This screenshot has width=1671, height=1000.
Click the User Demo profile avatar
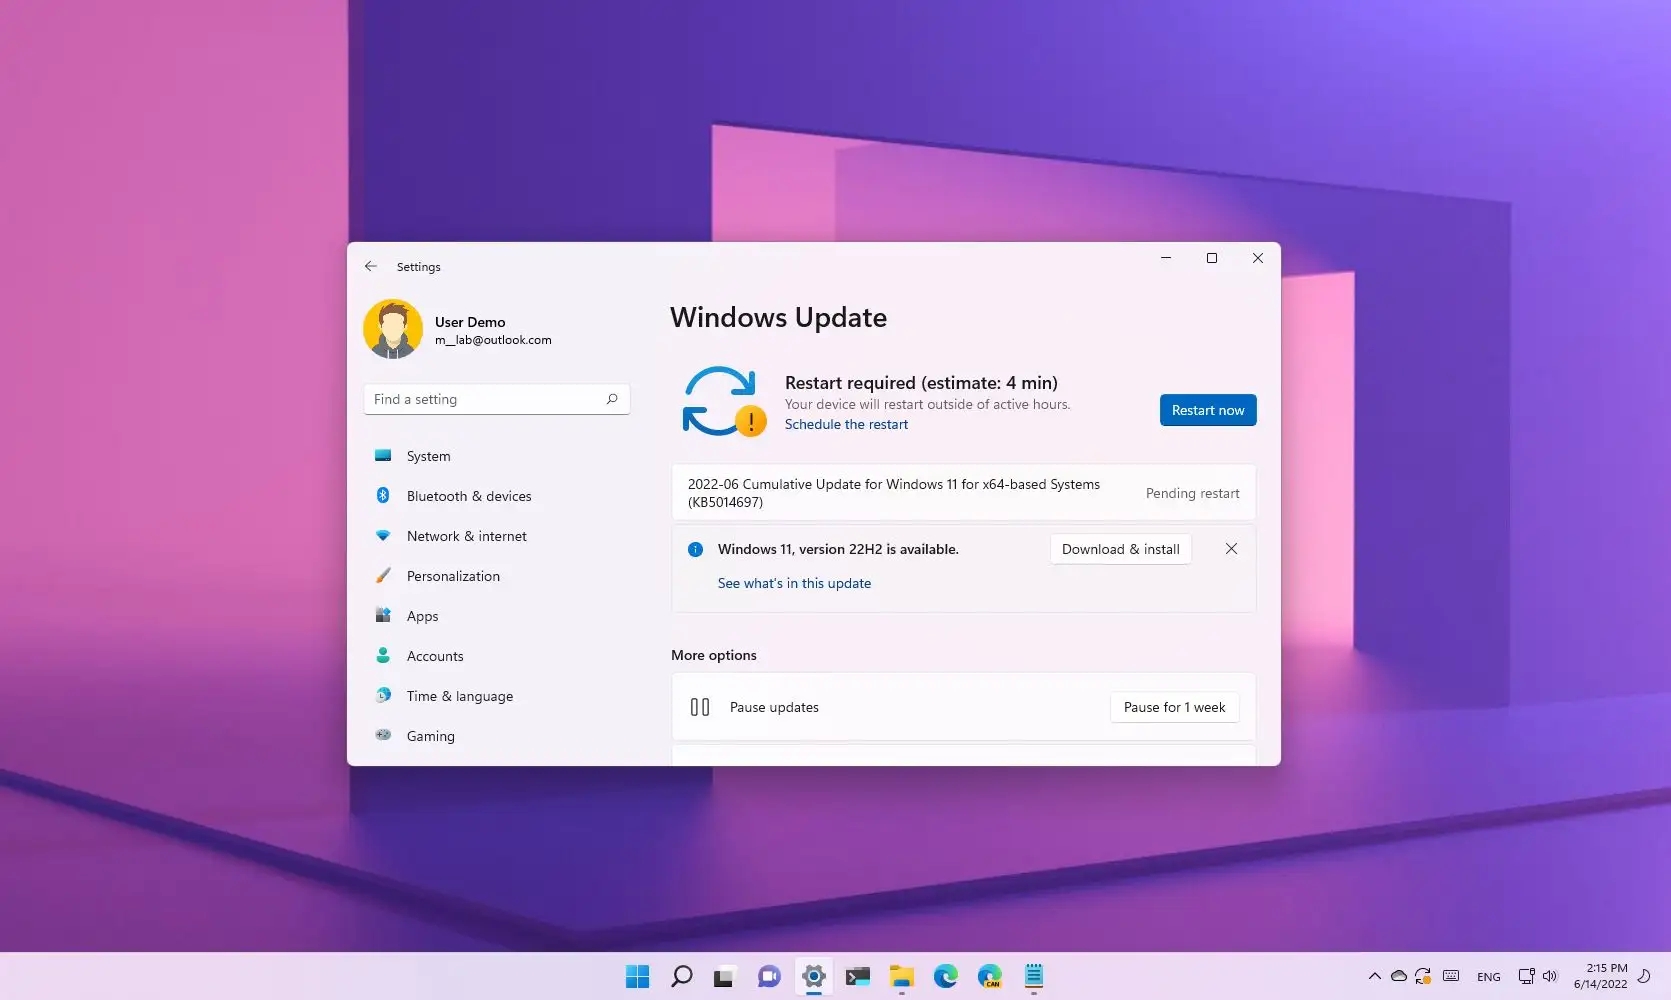click(x=393, y=329)
